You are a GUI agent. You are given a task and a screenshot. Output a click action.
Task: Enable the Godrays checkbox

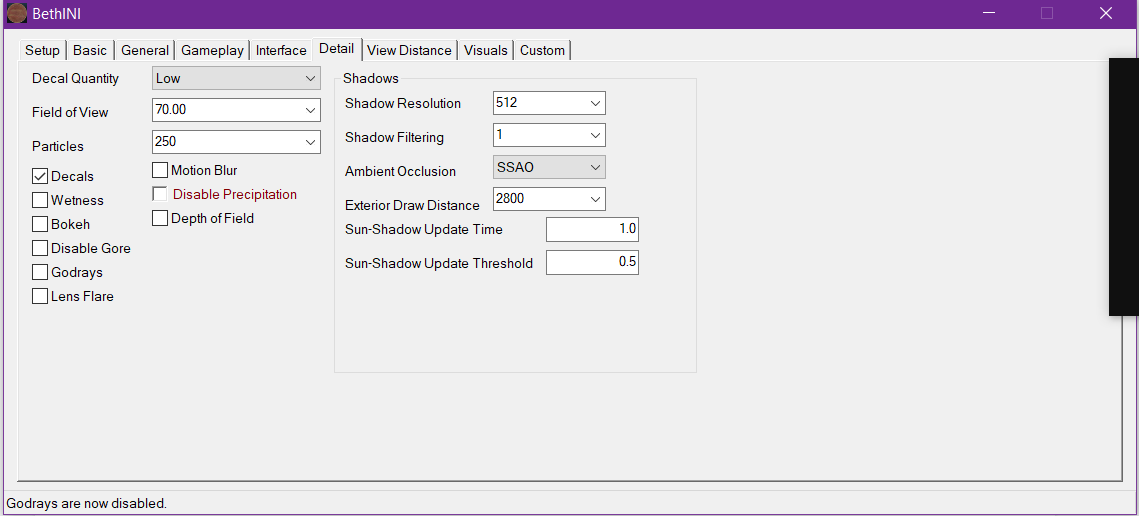[x=40, y=273]
